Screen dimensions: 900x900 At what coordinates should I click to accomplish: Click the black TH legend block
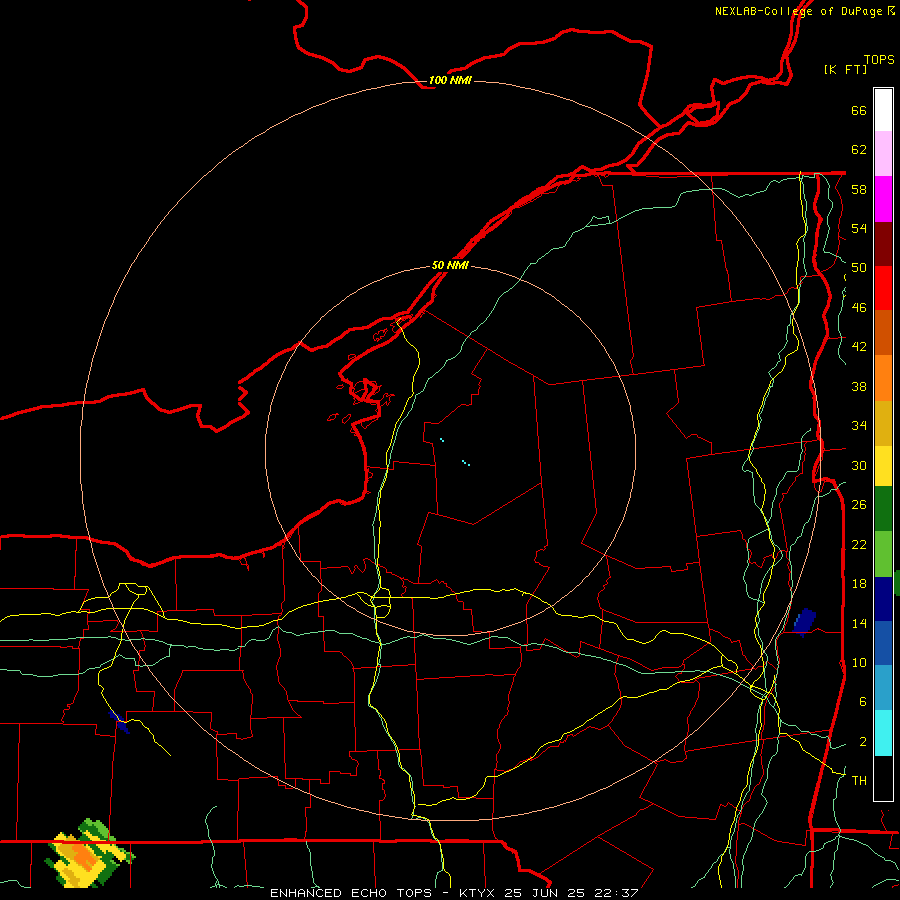pyautogui.click(x=883, y=778)
